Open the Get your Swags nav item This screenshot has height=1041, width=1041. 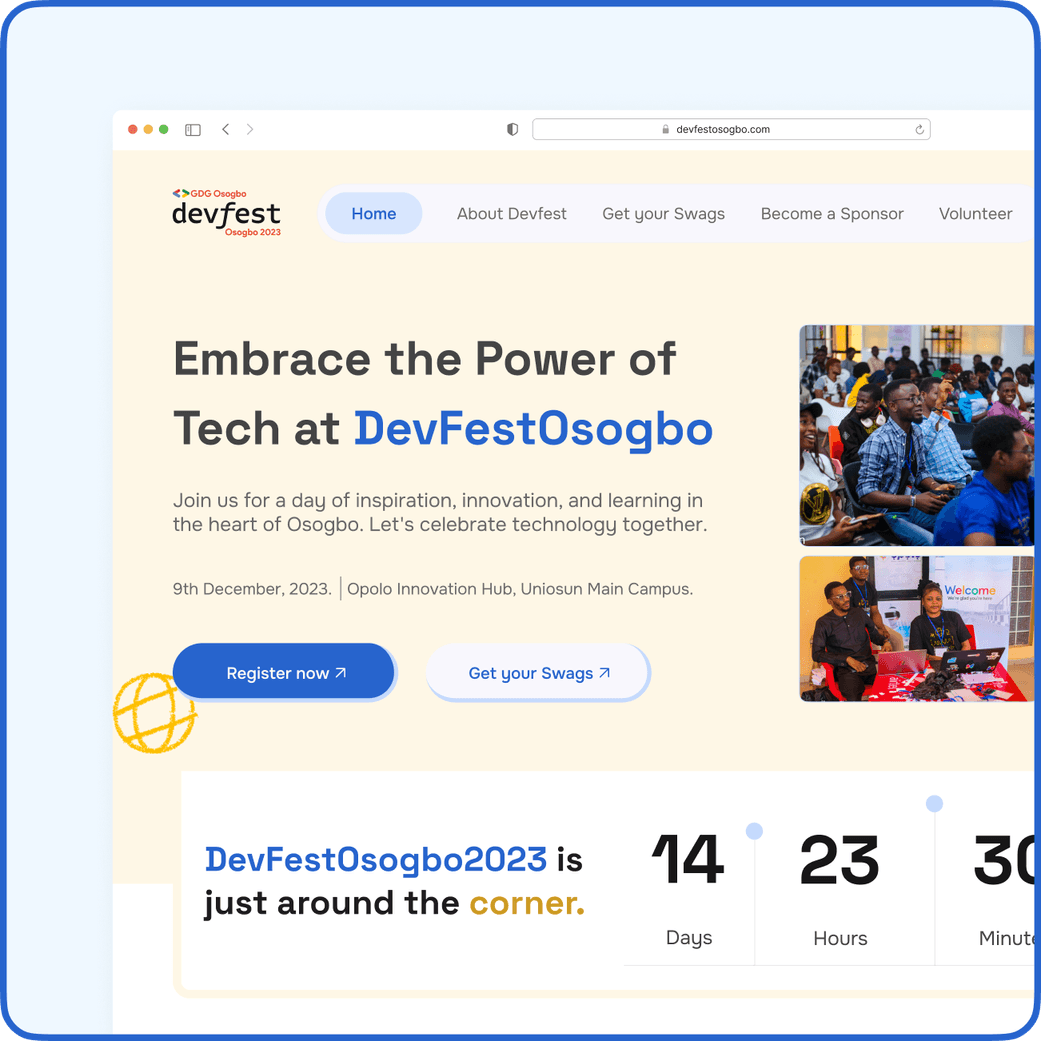point(663,214)
